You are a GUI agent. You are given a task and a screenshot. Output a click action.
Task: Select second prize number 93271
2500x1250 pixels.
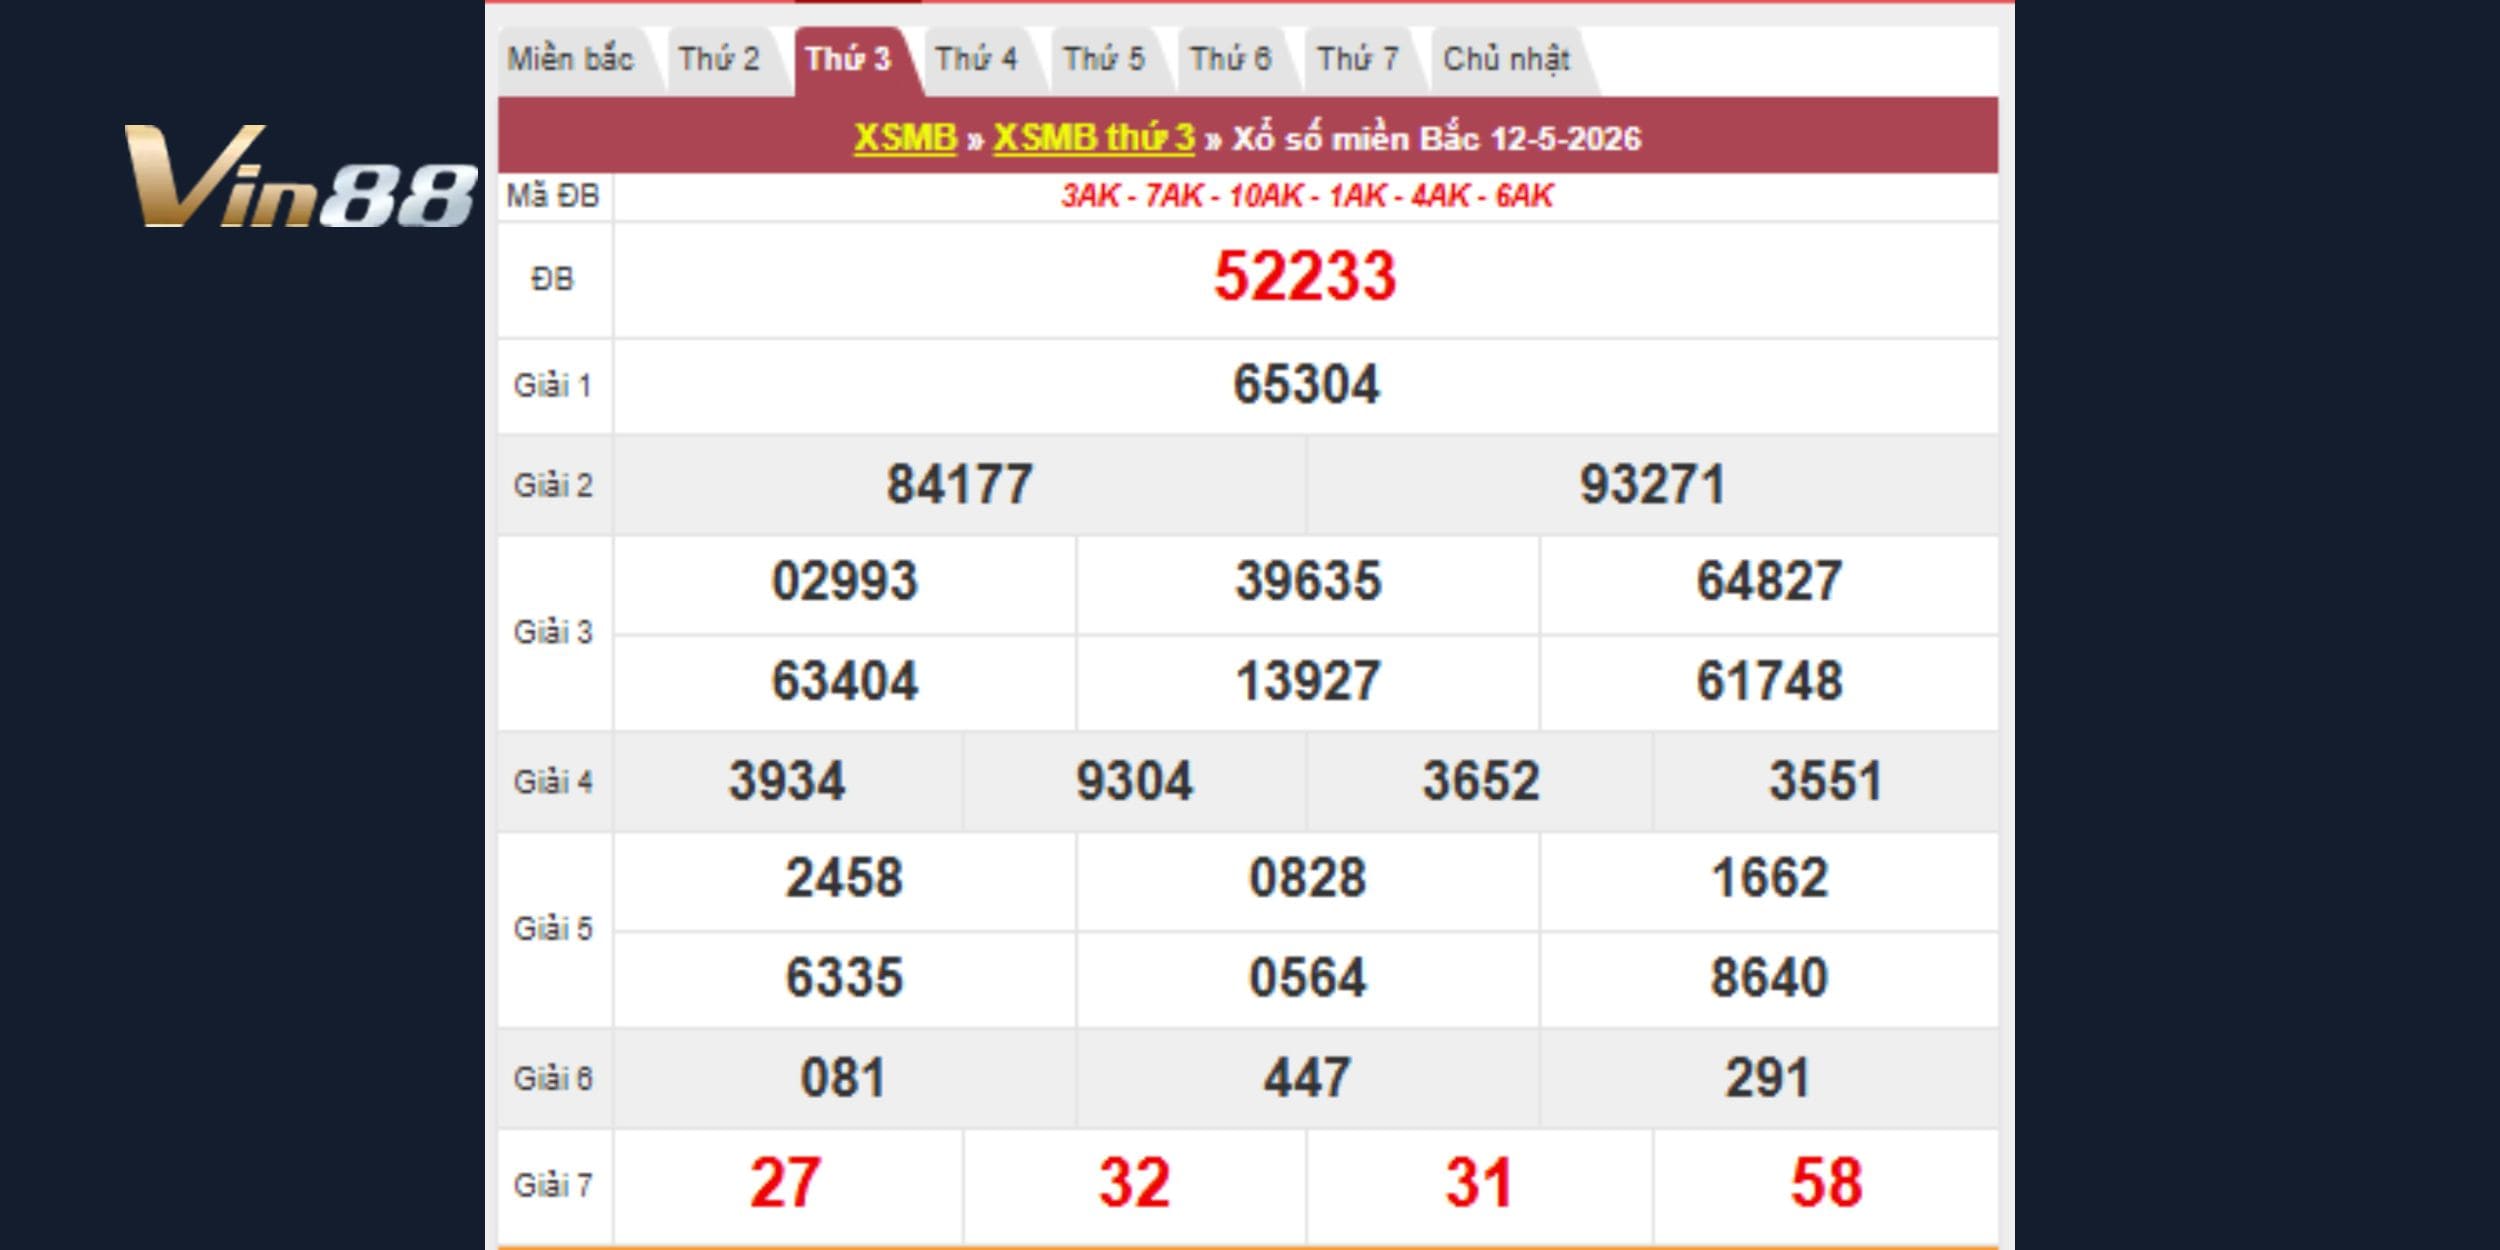tap(1652, 485)
